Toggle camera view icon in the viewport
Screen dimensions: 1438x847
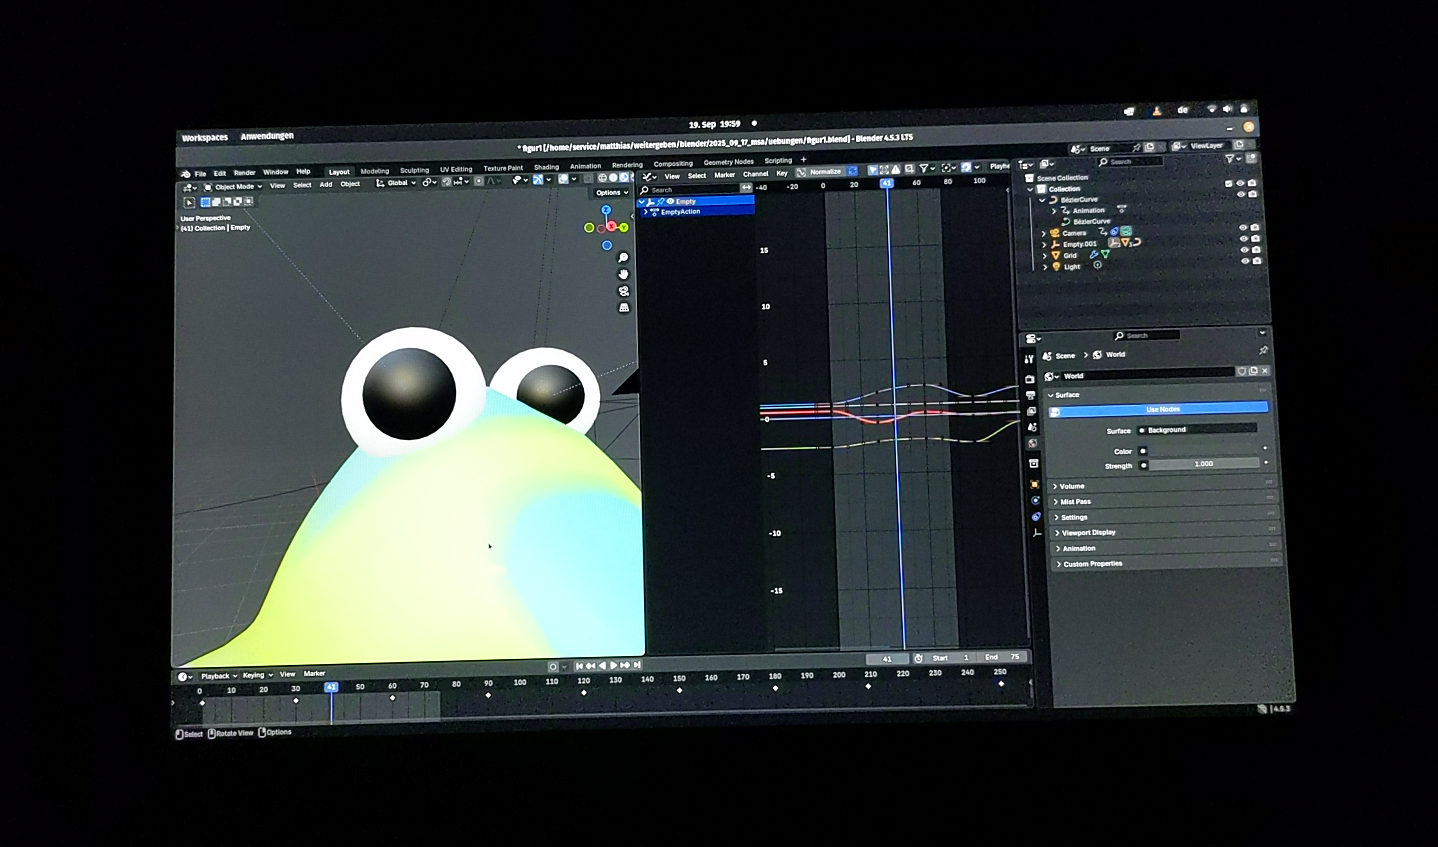click(x=623, y=291)
